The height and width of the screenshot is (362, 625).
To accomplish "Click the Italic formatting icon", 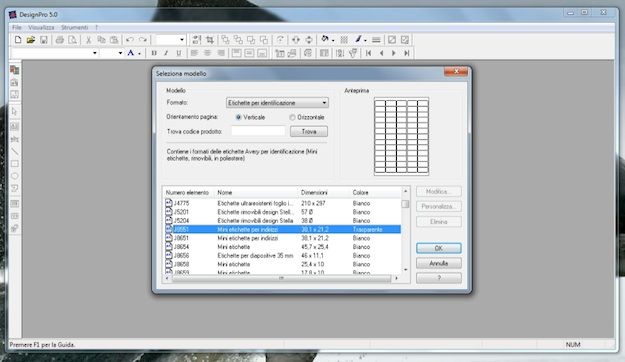I will point(166,53).
